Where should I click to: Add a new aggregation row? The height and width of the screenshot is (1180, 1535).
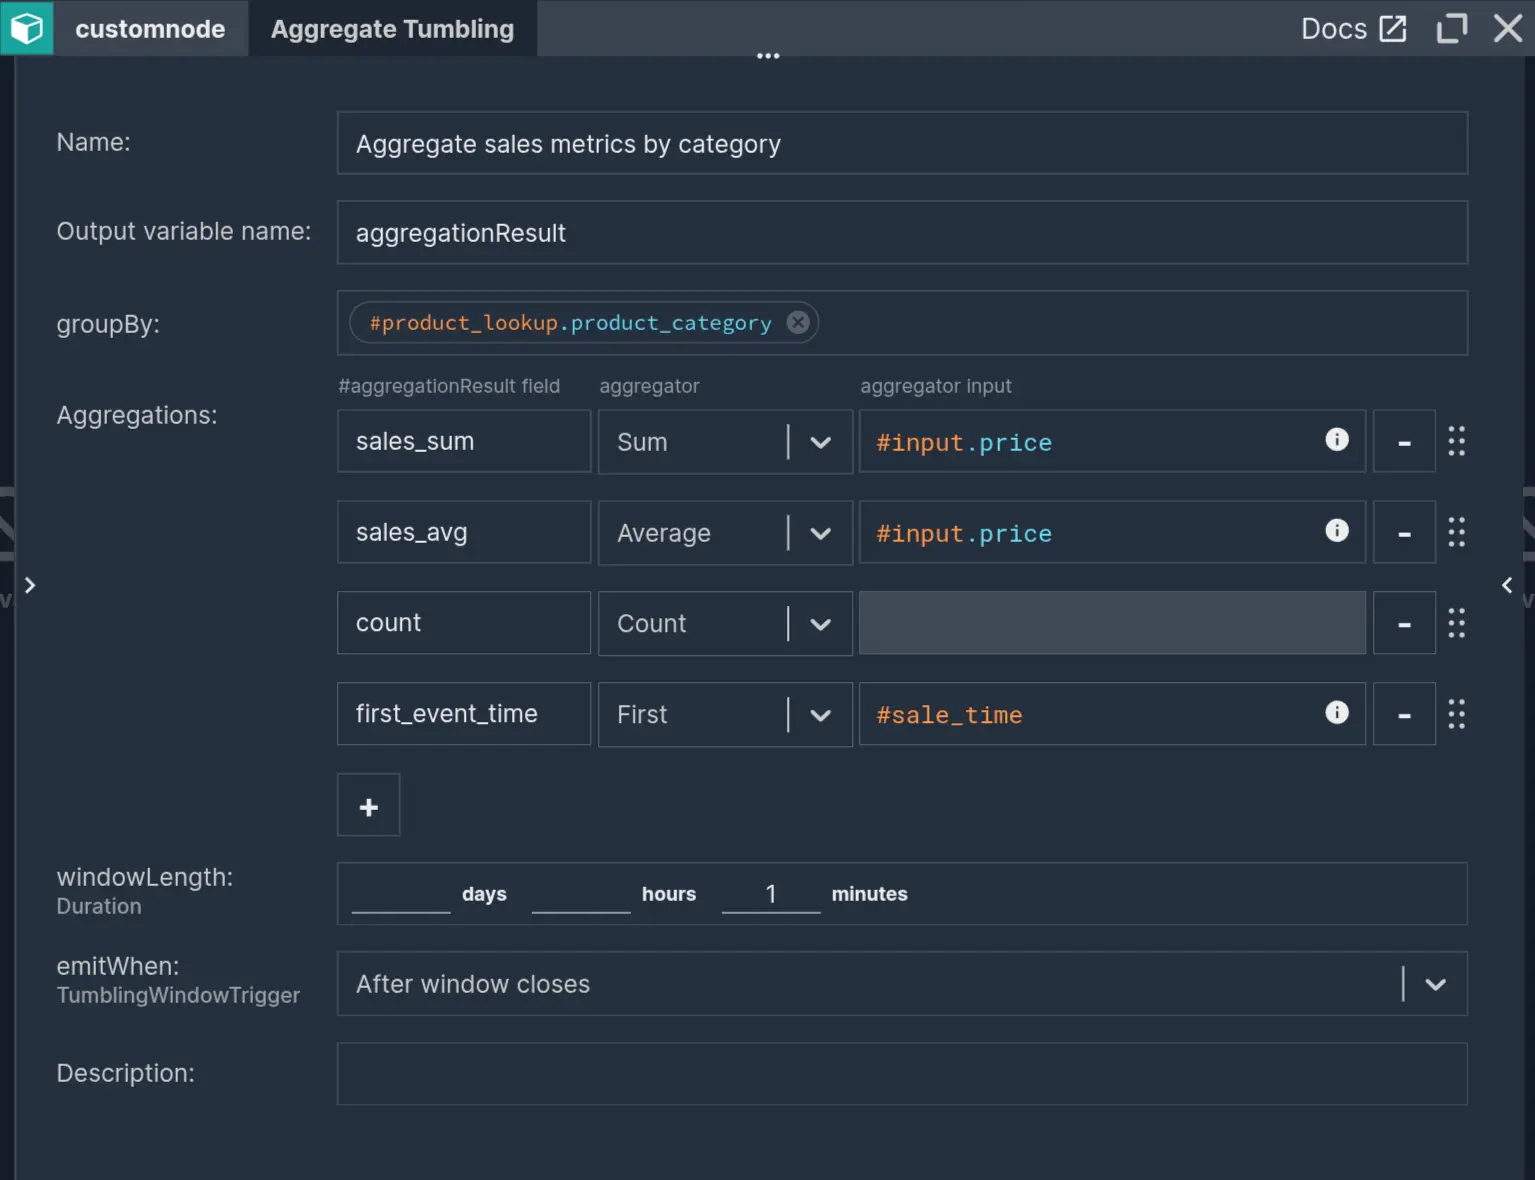point(368,805)
